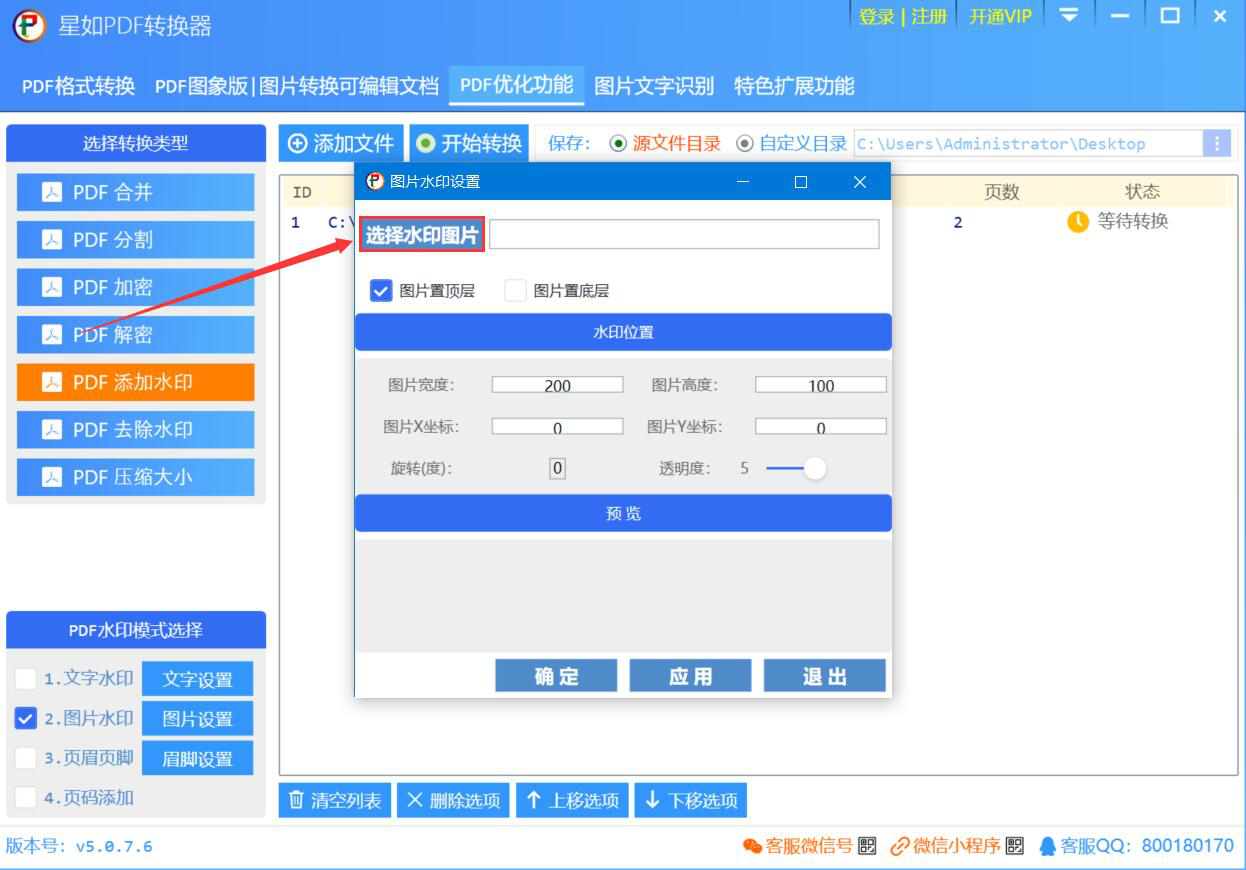
Task: Click the 星如PDF转换器 app logo icon
Action: 29,25
